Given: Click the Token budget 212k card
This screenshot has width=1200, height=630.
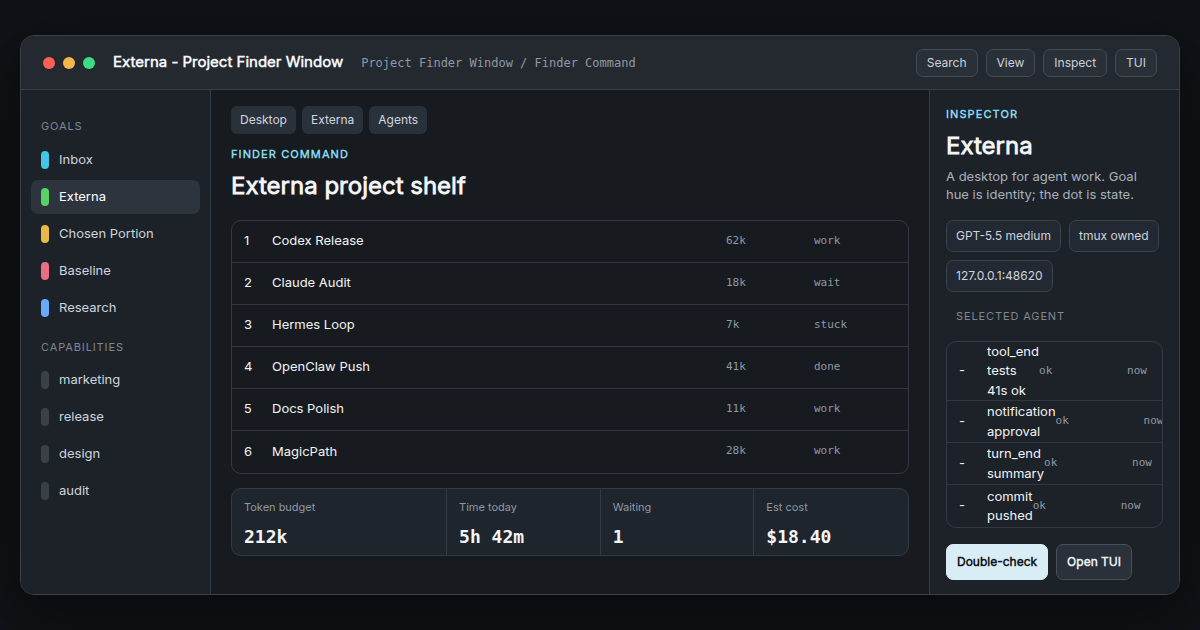Looking at the screenshot, I should 339,522.
